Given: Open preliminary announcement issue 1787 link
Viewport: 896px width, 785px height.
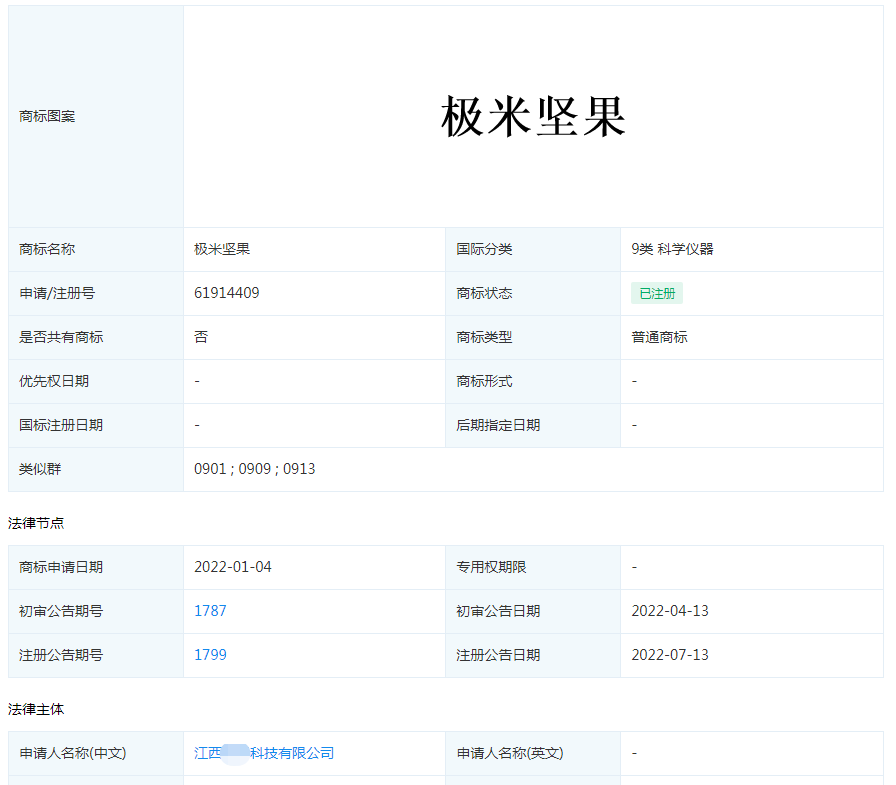Looking at the screenshot, I should coord(210,611).
